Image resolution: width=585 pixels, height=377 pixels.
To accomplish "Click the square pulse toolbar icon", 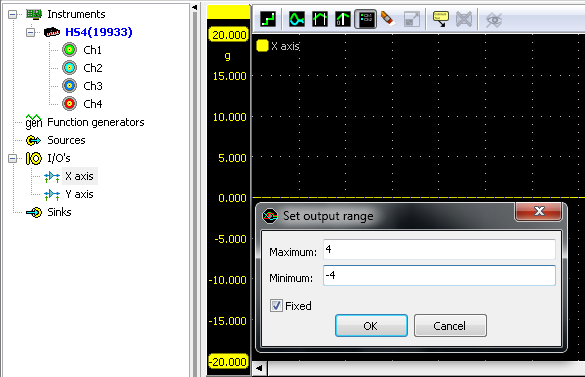I will coord(320,19).
